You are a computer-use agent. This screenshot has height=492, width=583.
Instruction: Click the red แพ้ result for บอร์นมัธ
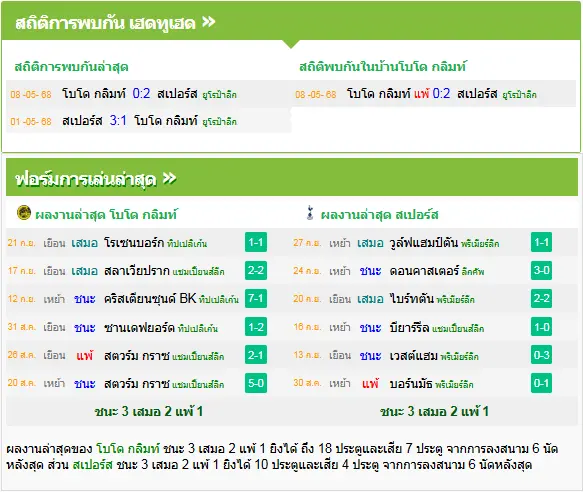(370, 383)
